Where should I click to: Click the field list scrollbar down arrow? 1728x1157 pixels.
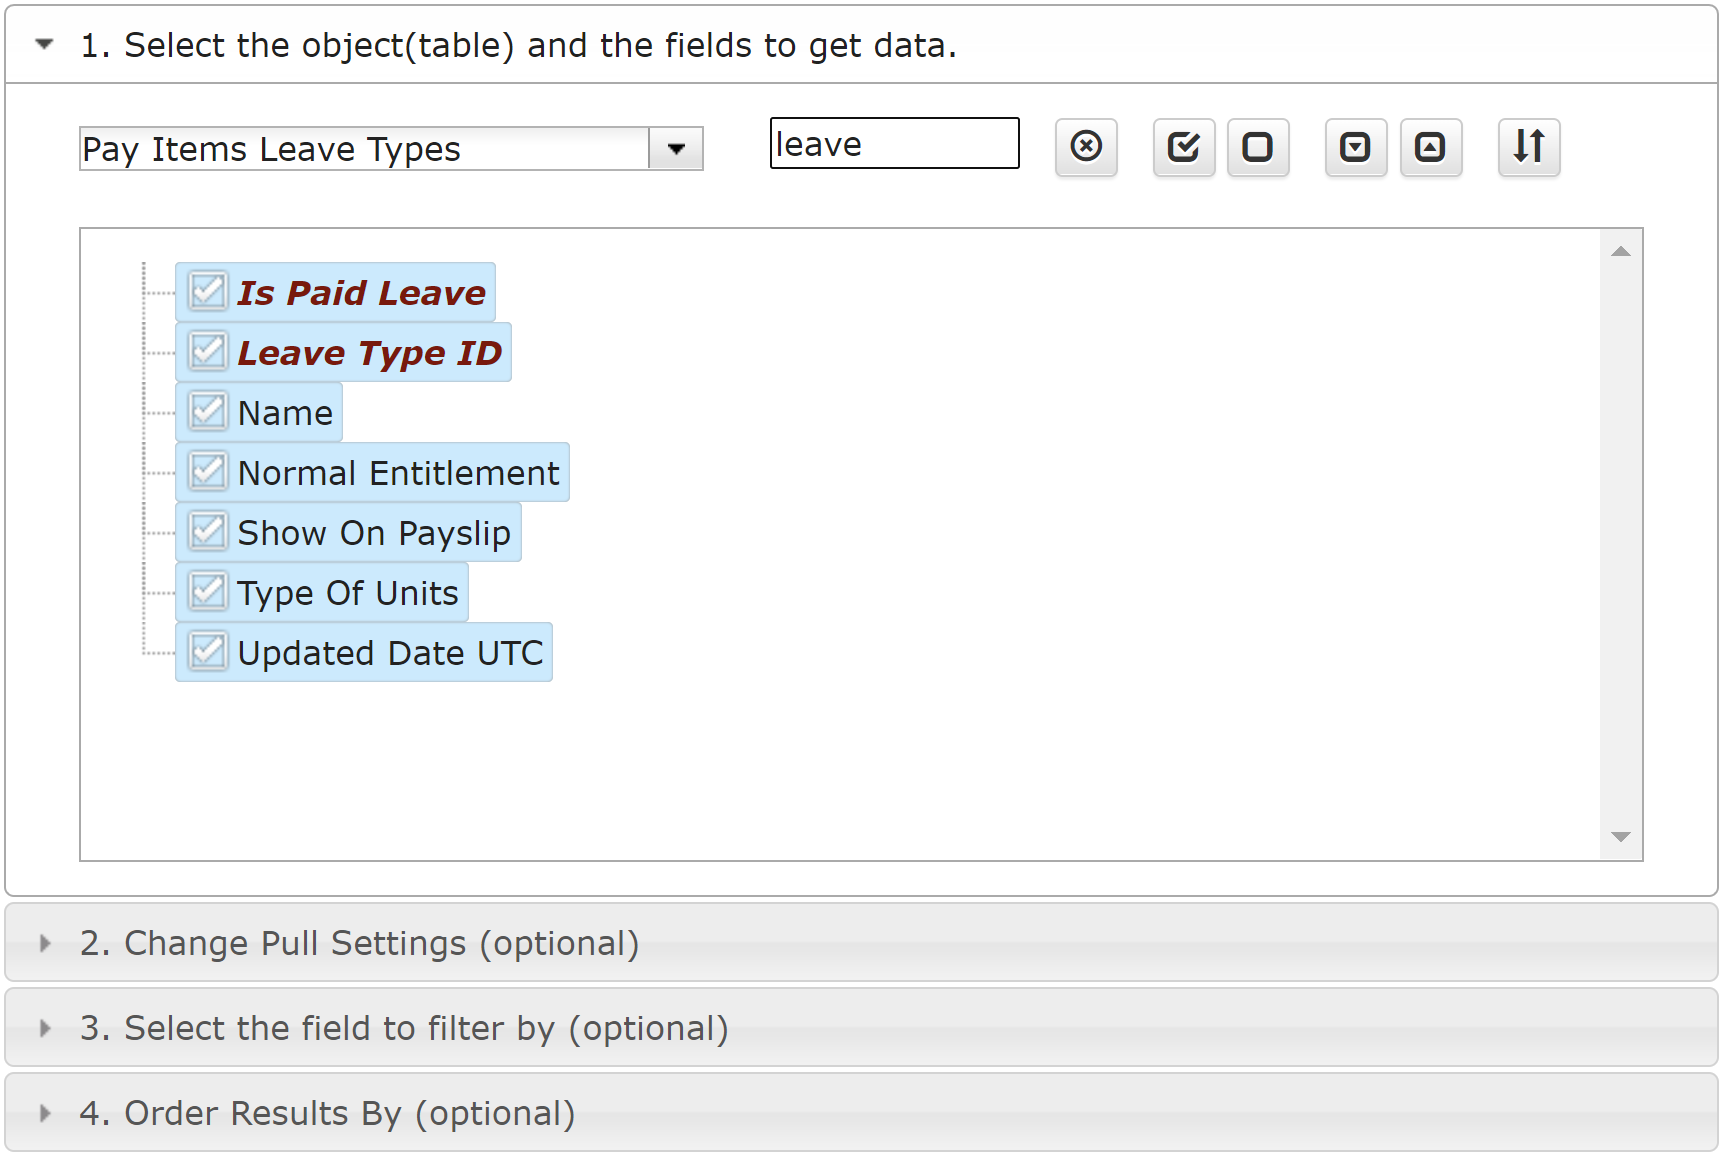tap(1621, 837)
